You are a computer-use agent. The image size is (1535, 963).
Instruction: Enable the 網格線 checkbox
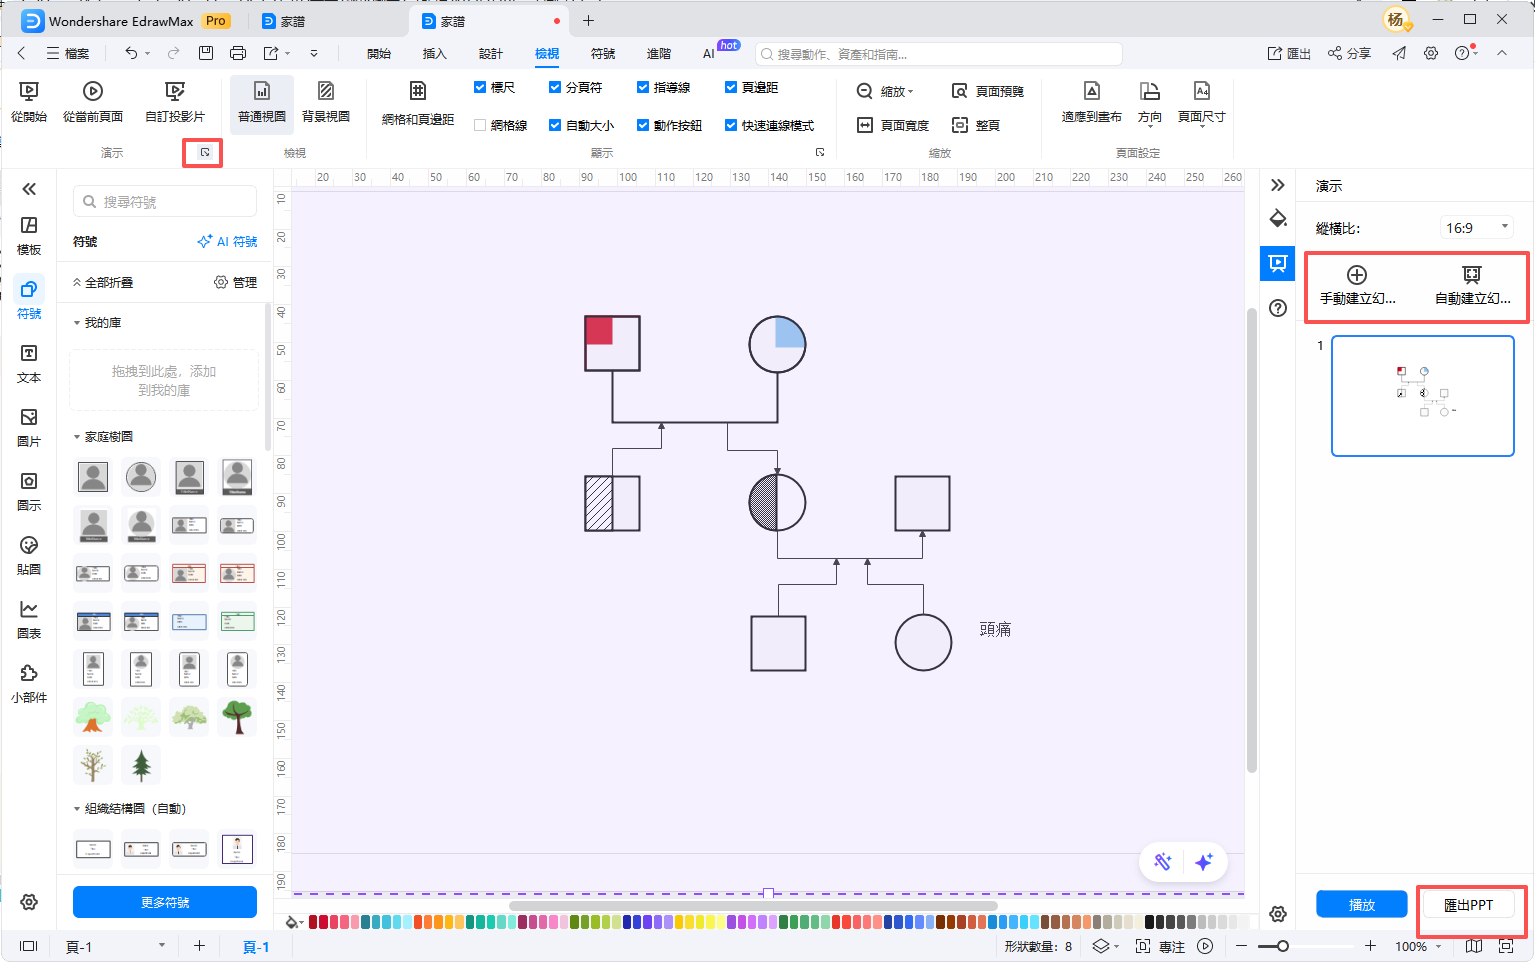point(480,126)
